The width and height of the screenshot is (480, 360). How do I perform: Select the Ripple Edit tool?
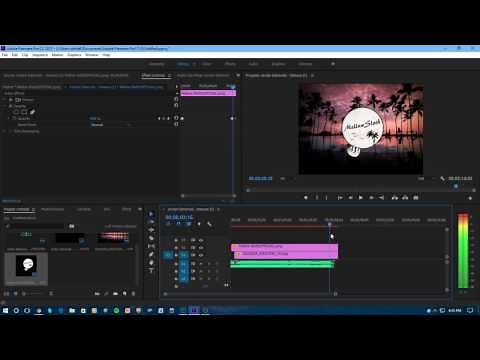tap(151, 230)
